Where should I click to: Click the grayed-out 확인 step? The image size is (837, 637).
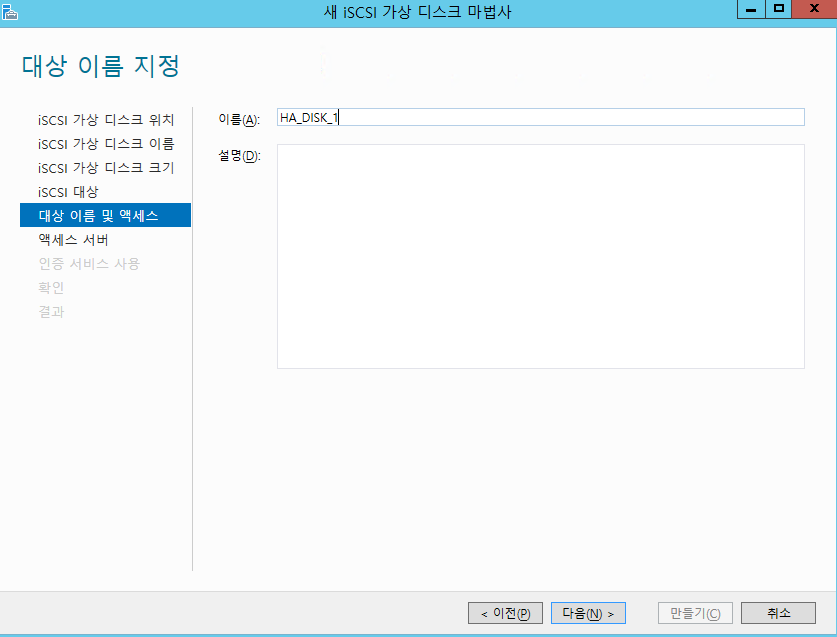[x=51, y=288]
